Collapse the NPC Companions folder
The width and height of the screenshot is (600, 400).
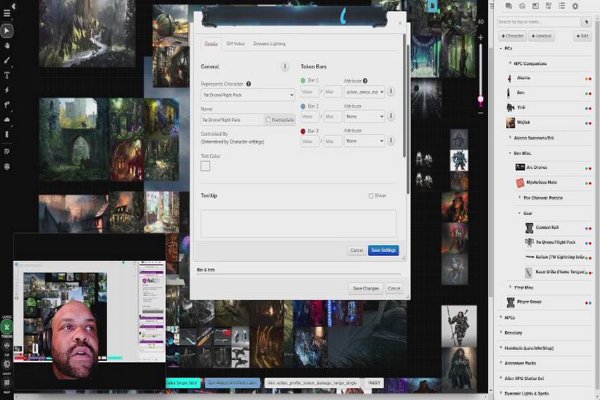(x=510, y=64)
